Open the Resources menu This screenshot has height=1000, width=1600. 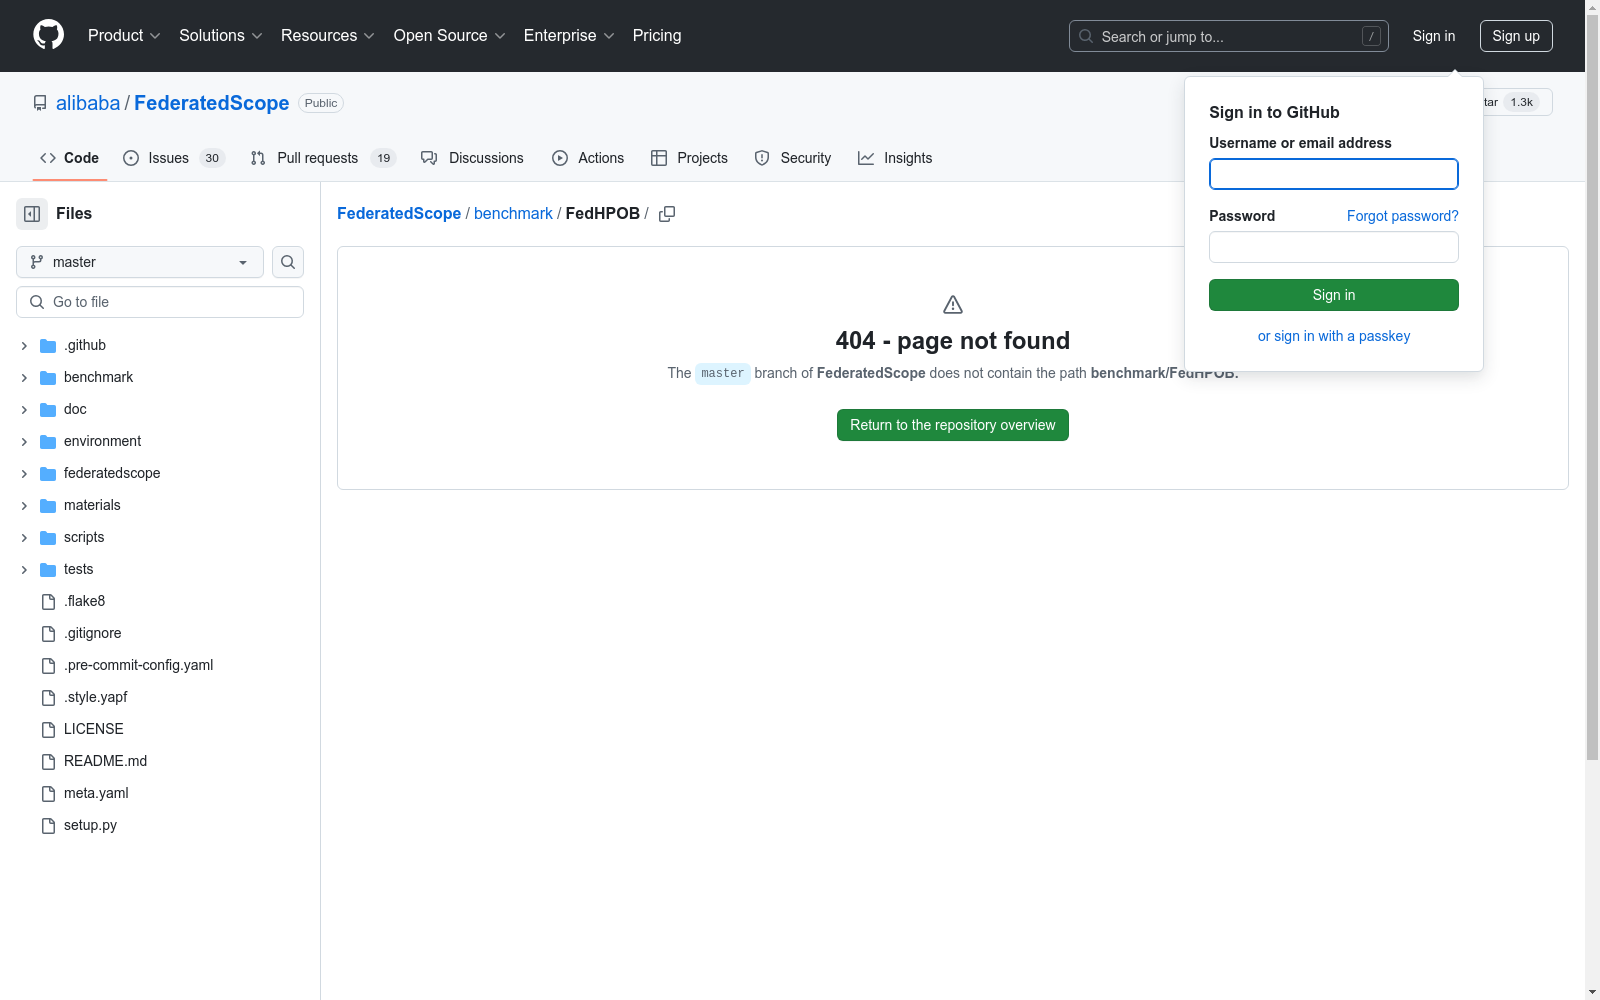click(x=328, y=36)
